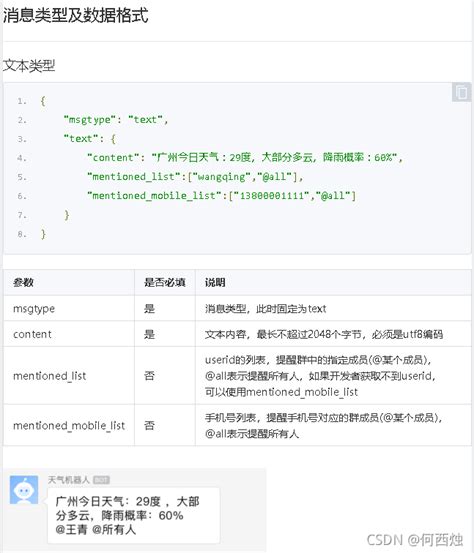Screen dimensions: 474x553
Task: Select the content parameter cell
Action: [69, 334]
